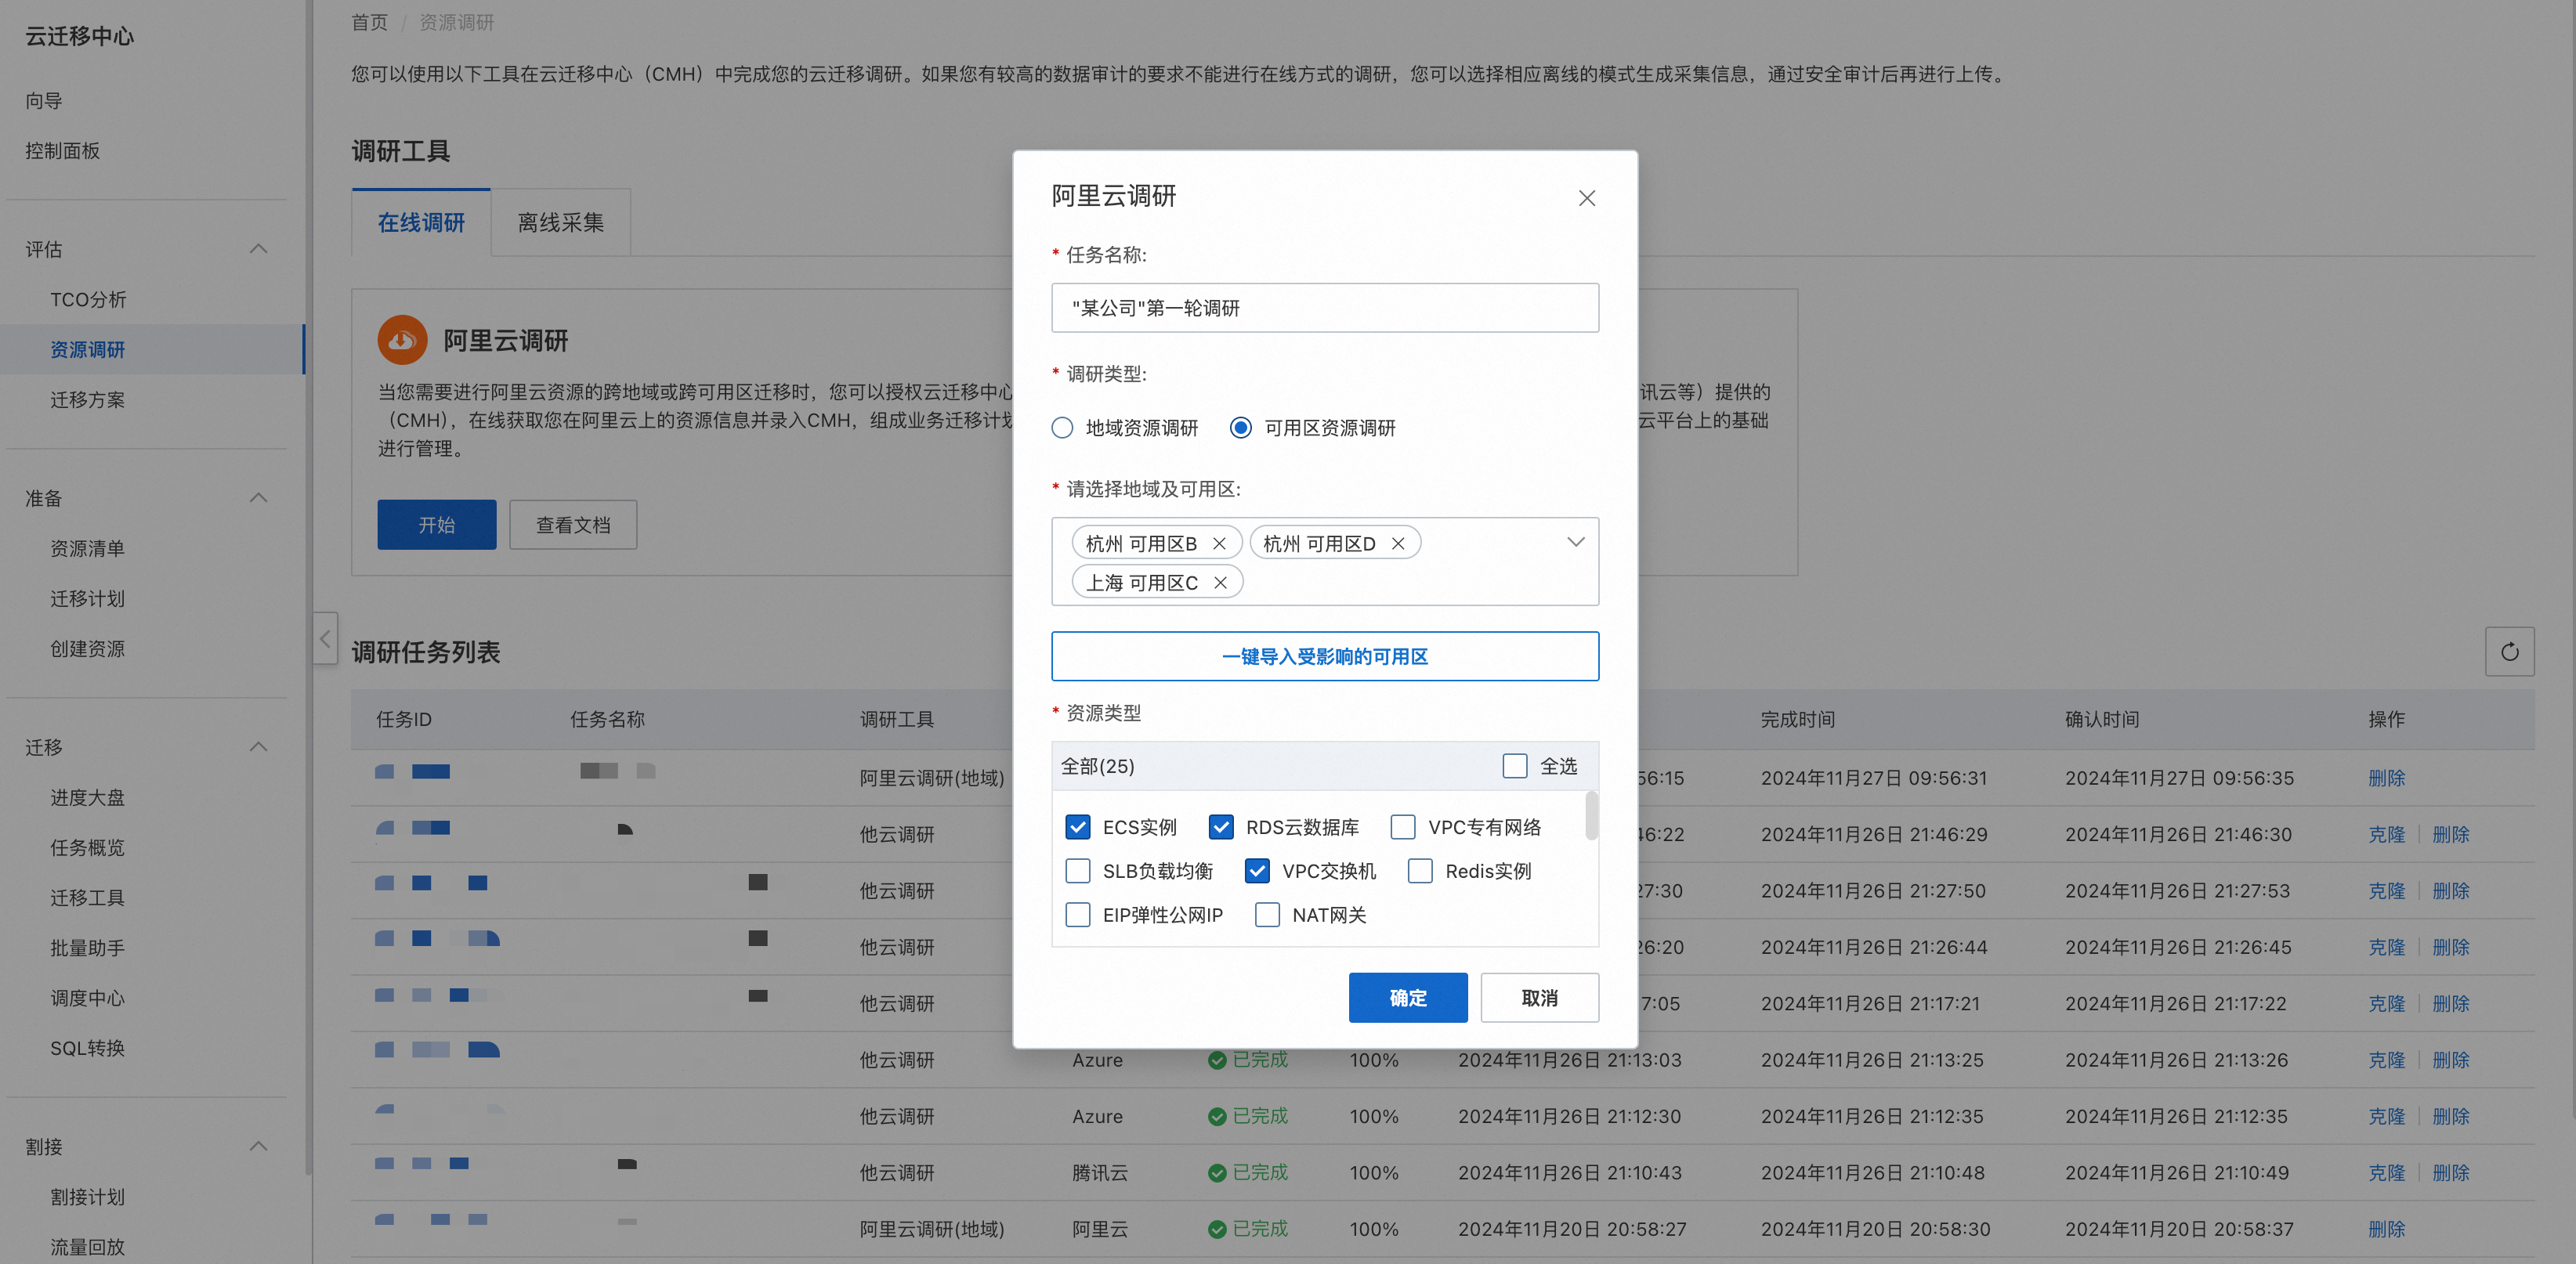The width and height of the screenshot is (2576, 1264).
Task: Uncheck the RDS云数据库 checkbox
Action: click(x=1220, y=827)
